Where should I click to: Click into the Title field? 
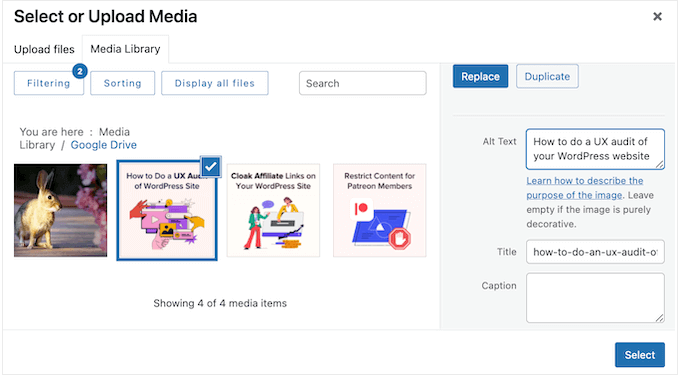[x=595, y=252]
